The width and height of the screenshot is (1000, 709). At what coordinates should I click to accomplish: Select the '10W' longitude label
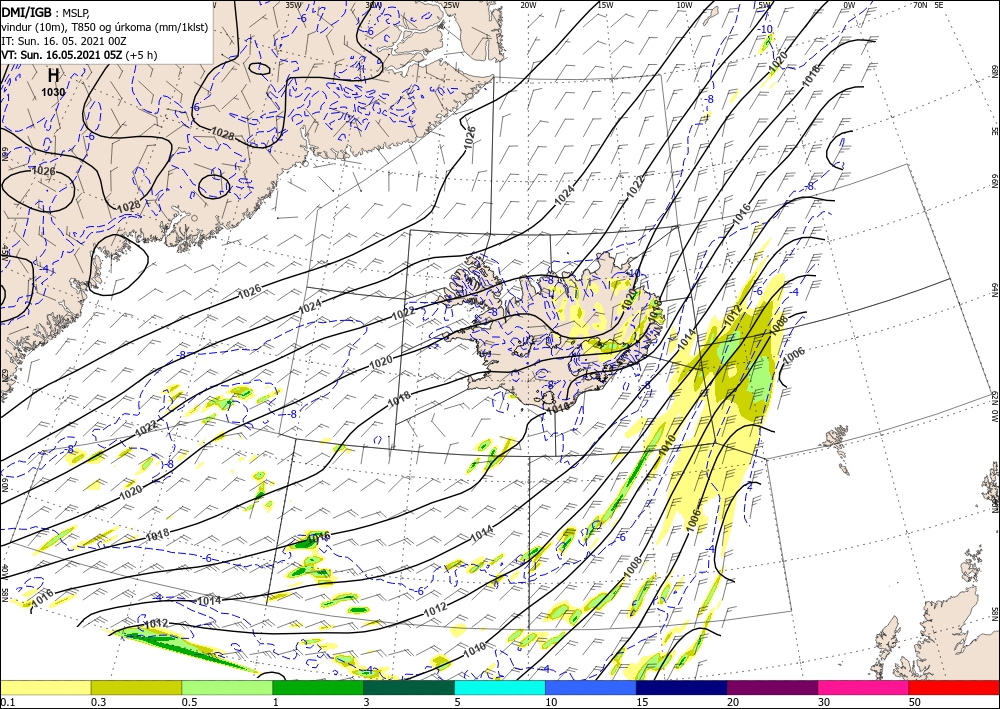[684, 5]
